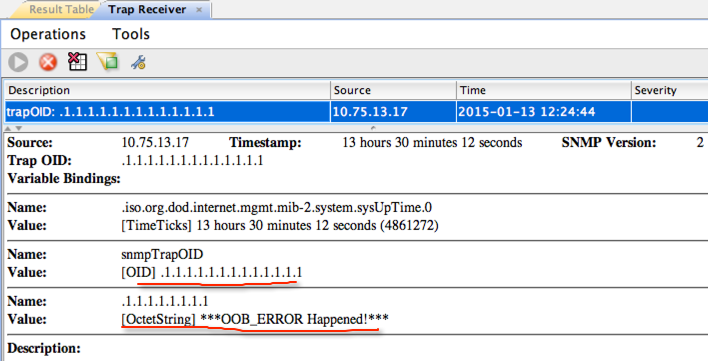Sort by Severity column header

coord(670,90)
